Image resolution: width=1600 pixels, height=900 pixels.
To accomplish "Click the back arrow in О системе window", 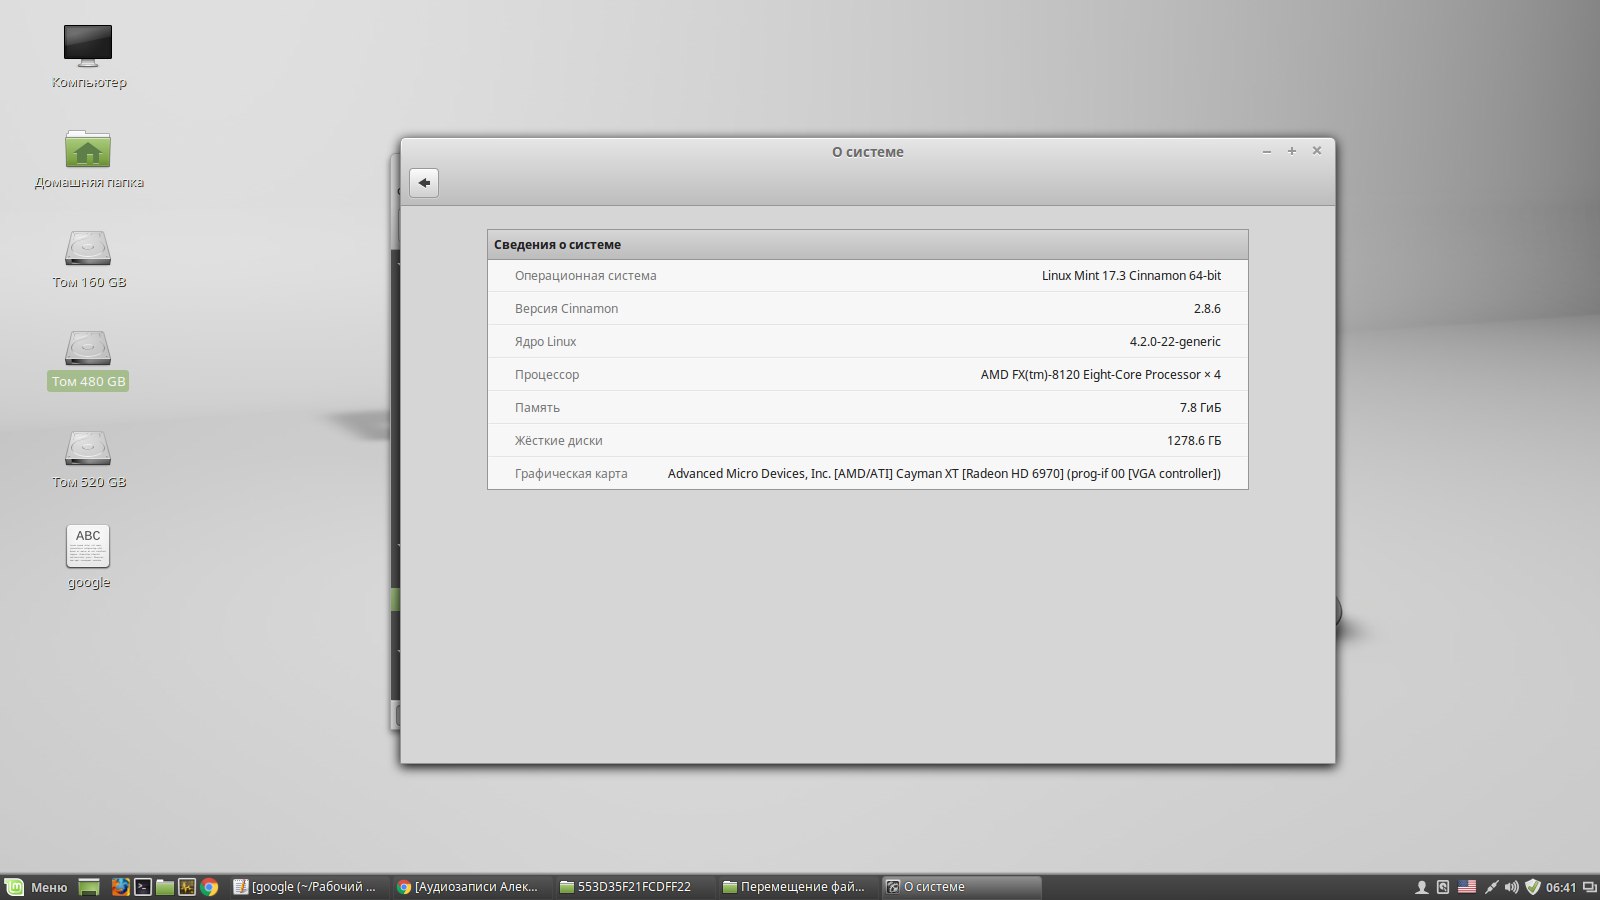I will pyautogui.click(x=424, y=183).
